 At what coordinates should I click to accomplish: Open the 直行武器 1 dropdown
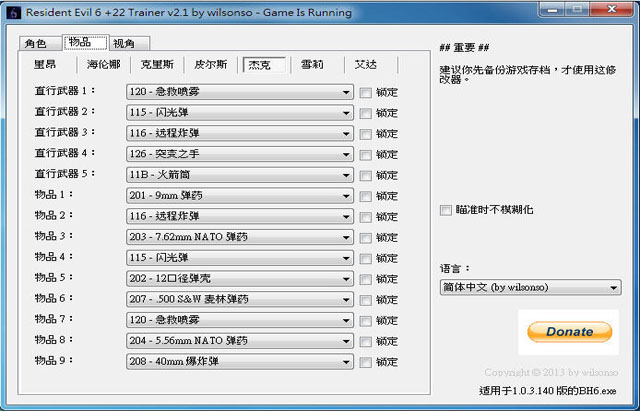pos(240,92)
